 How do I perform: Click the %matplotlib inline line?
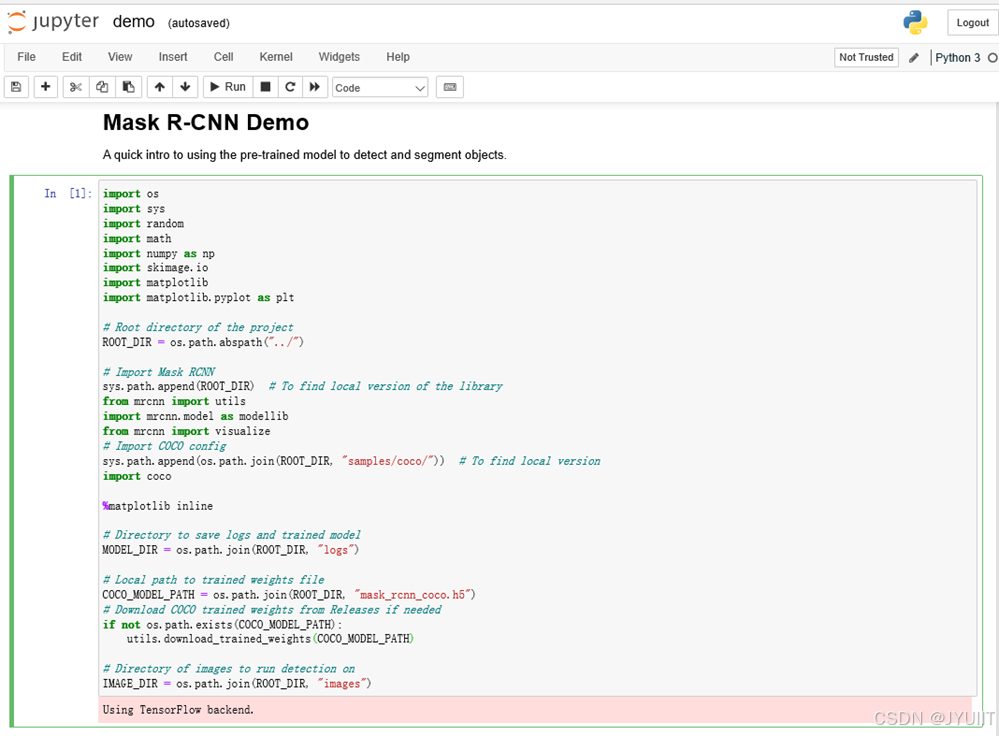[157, 506]
